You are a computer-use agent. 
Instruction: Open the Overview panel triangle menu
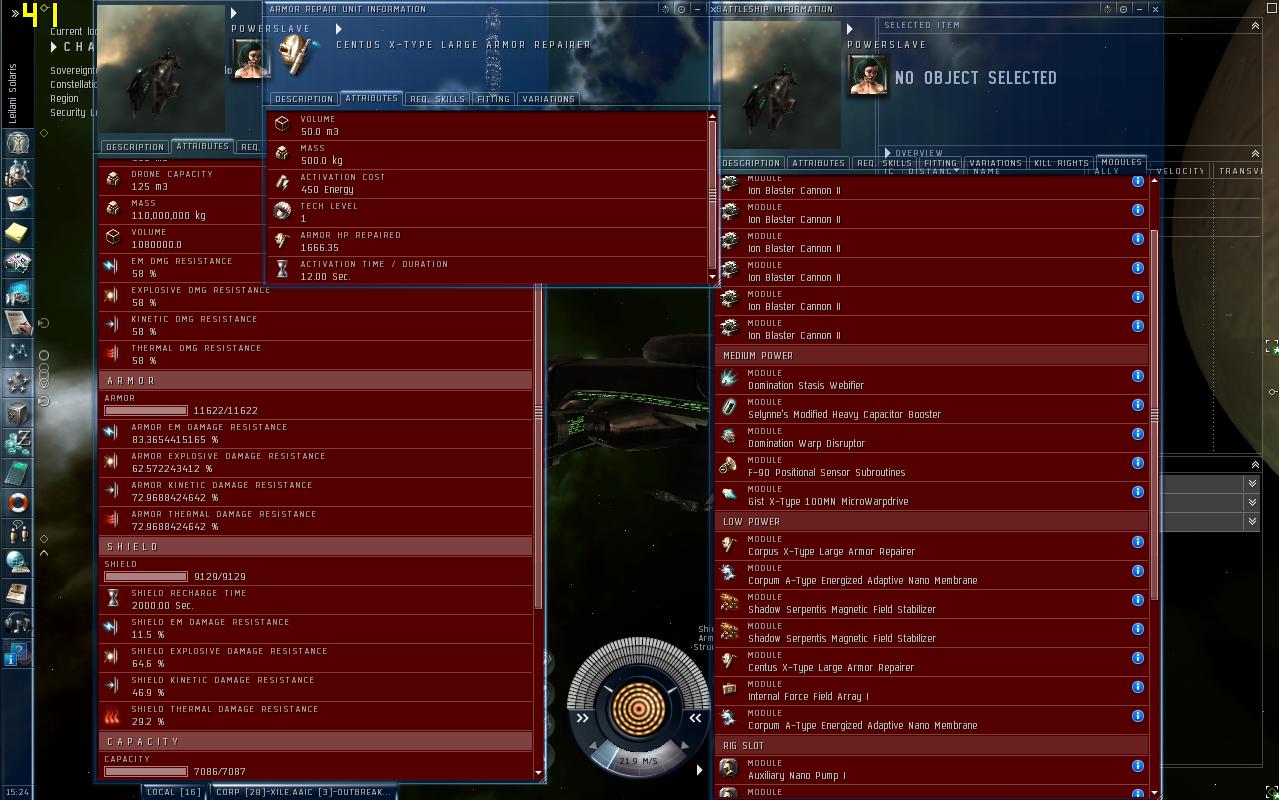point(887,153)
